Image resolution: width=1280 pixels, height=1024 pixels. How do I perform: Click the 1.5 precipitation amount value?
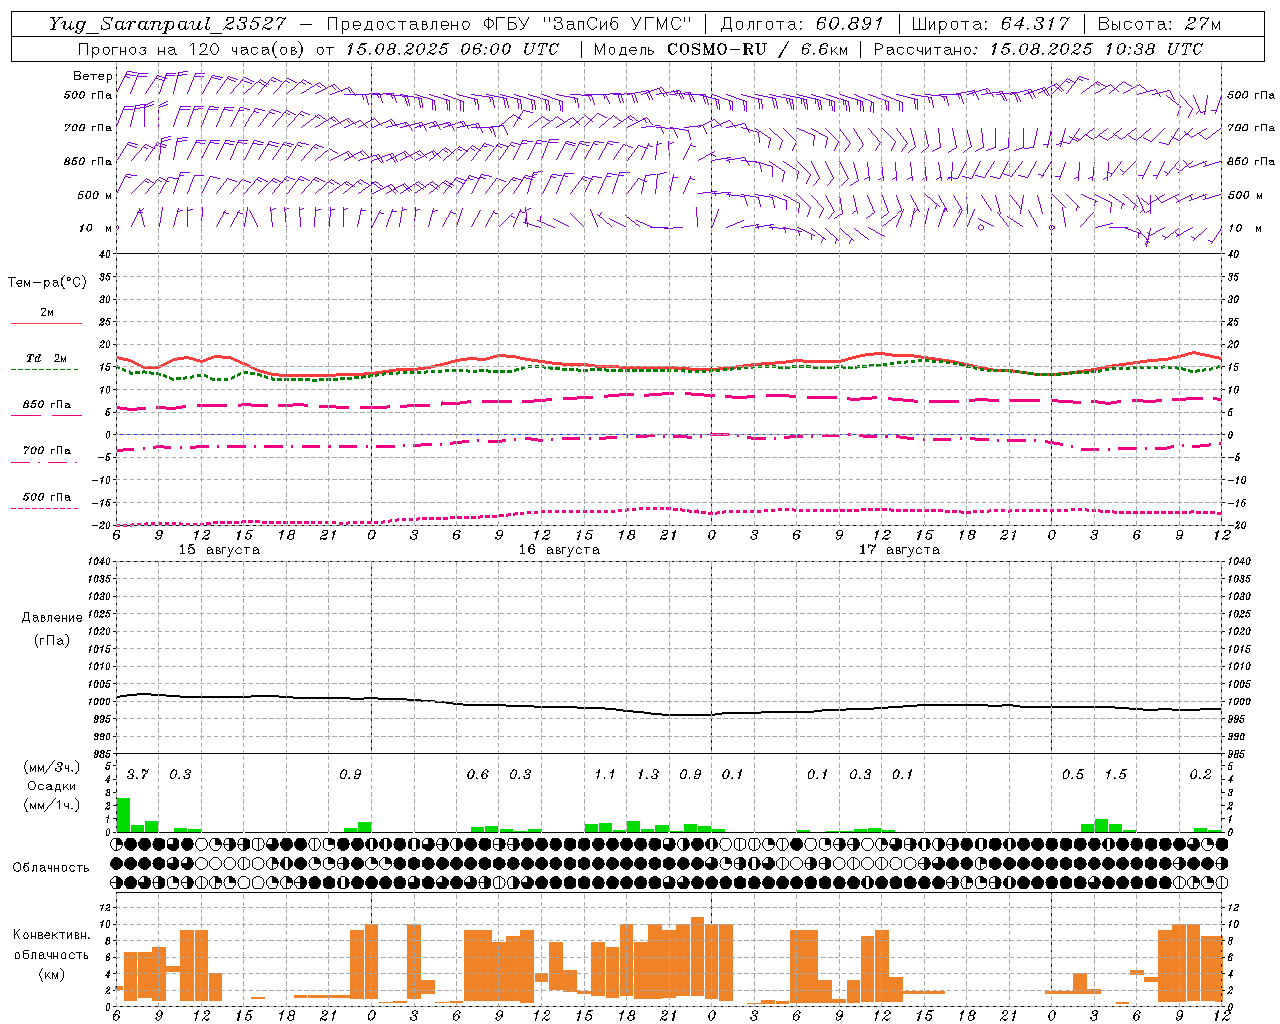click(1115, 775)
